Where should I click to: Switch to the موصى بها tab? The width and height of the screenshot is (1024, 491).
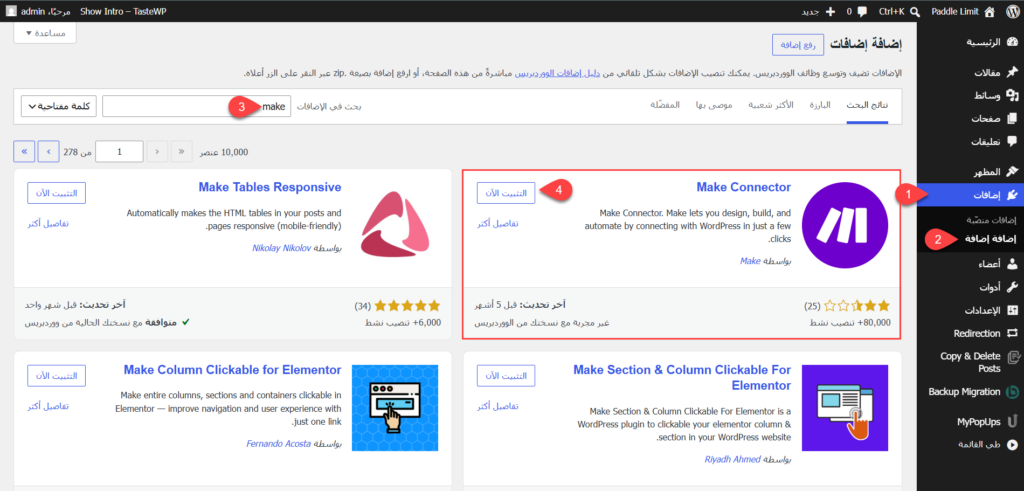tap(714, 106)
